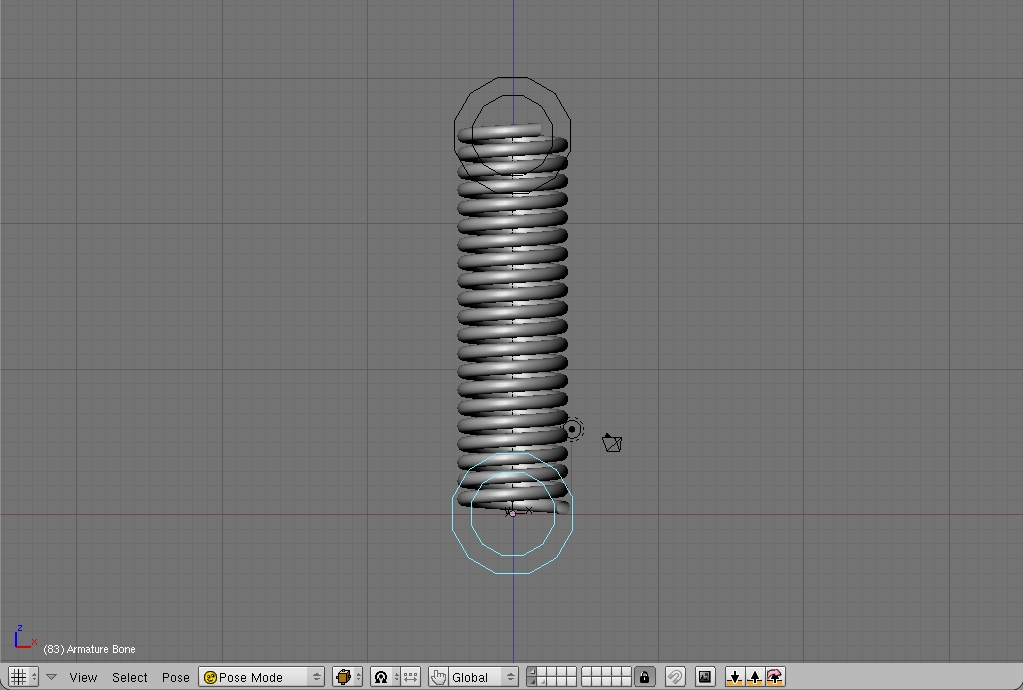Paste pose with the up-arrow icon

[x=755, y=677]
